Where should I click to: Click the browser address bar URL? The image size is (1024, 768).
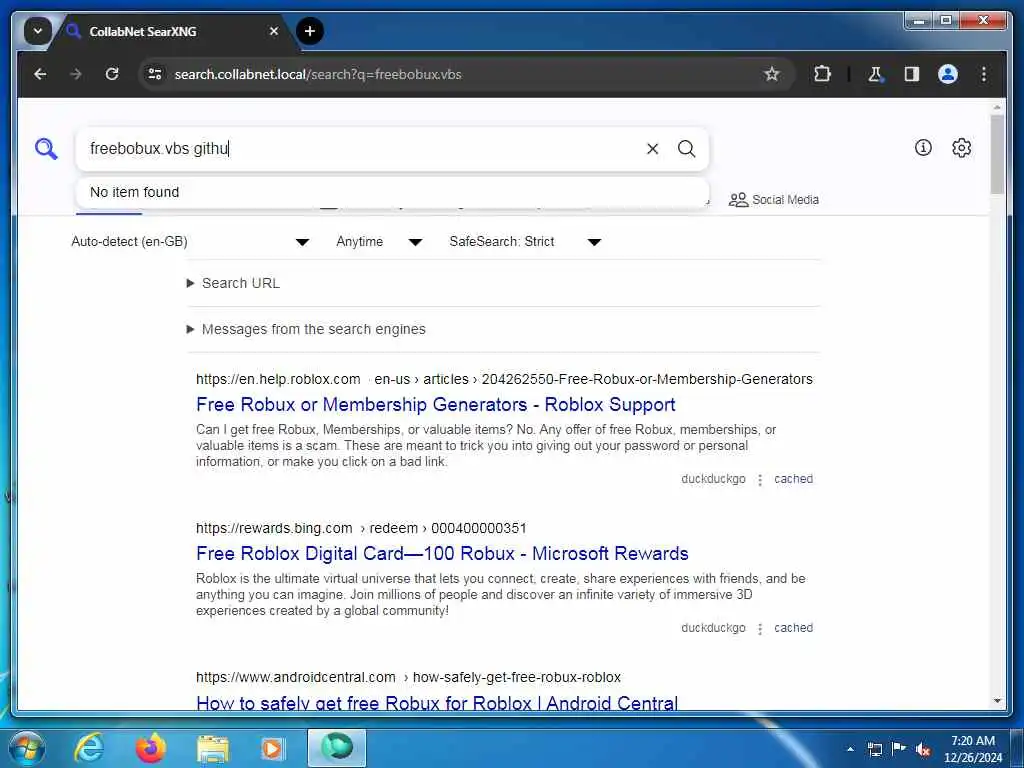tap(318, 74)
